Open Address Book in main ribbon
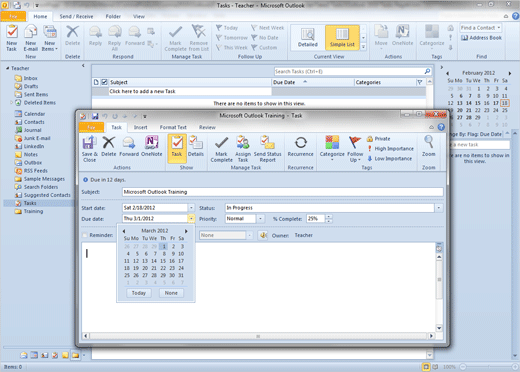The height and width of the screenshot is (372, 520). 481,38
